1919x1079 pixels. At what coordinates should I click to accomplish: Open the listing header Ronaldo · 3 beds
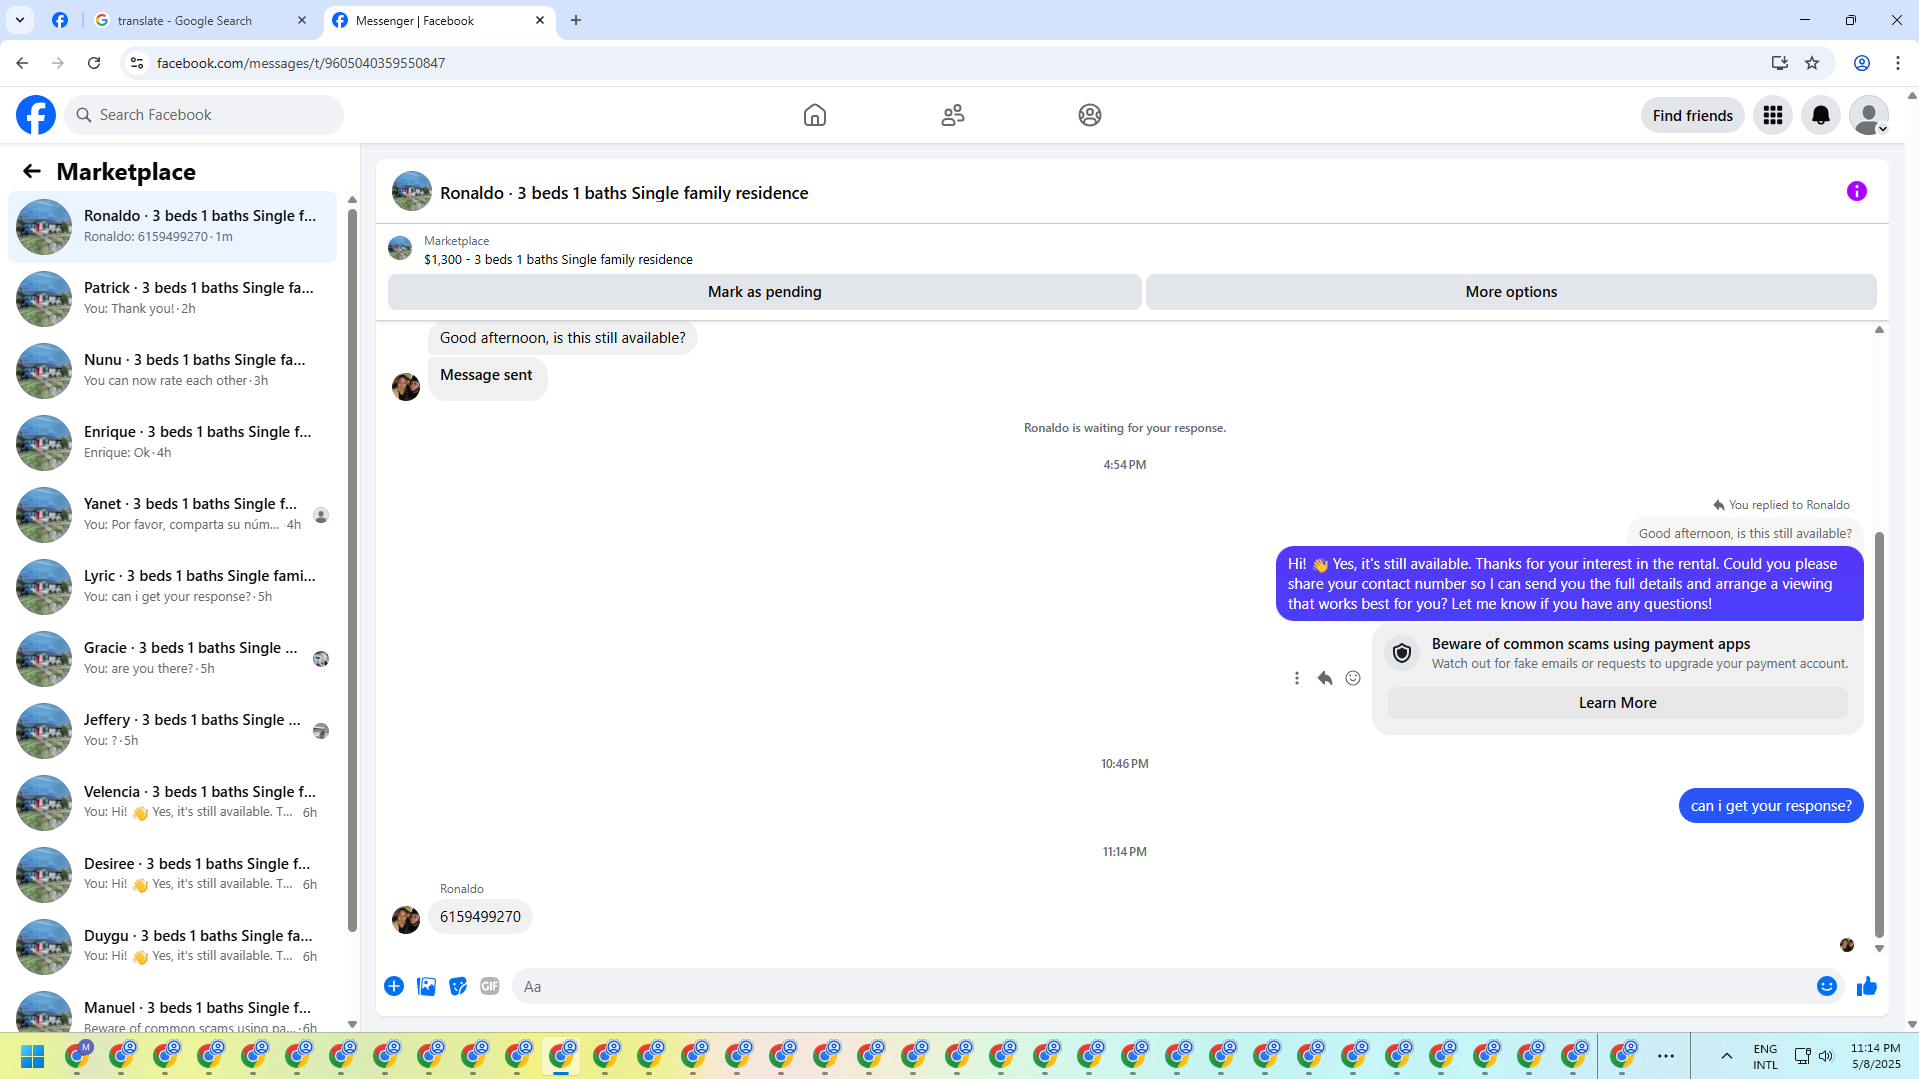pyautogui.click(x=624, y=193)
